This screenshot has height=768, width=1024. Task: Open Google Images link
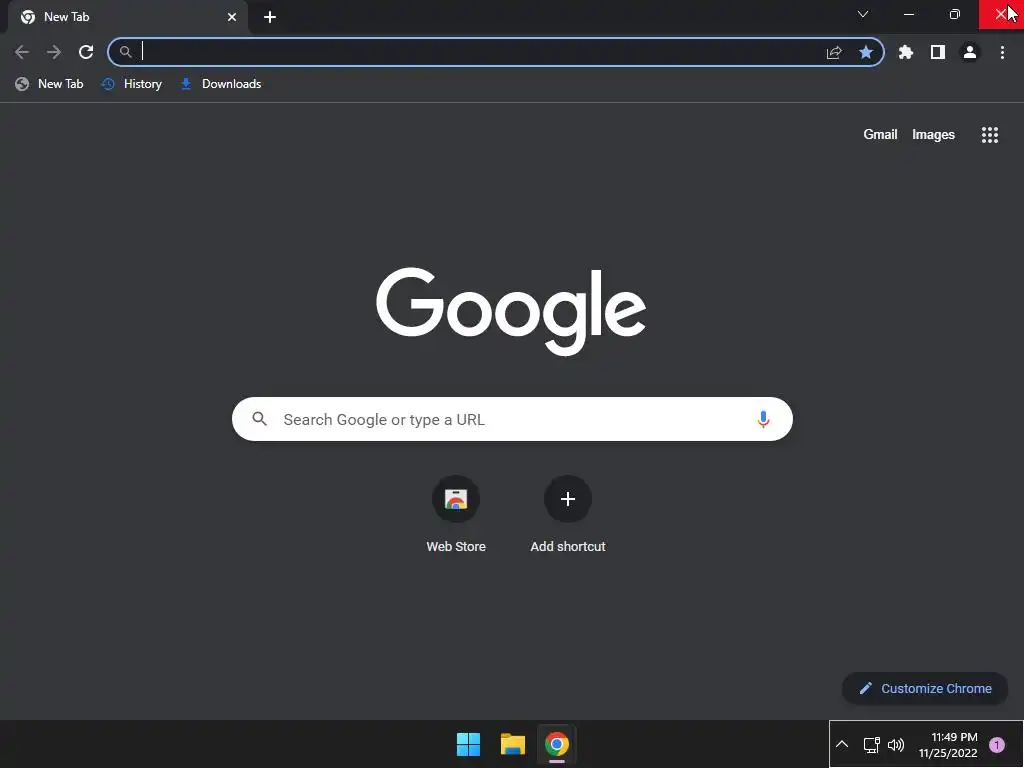click(x=933, y=135)
